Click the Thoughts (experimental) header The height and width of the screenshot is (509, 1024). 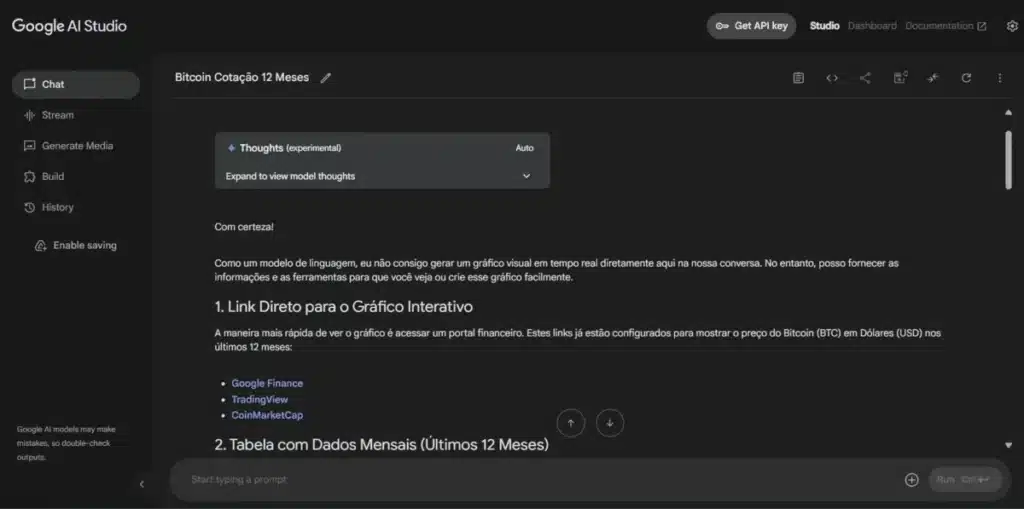284,148
